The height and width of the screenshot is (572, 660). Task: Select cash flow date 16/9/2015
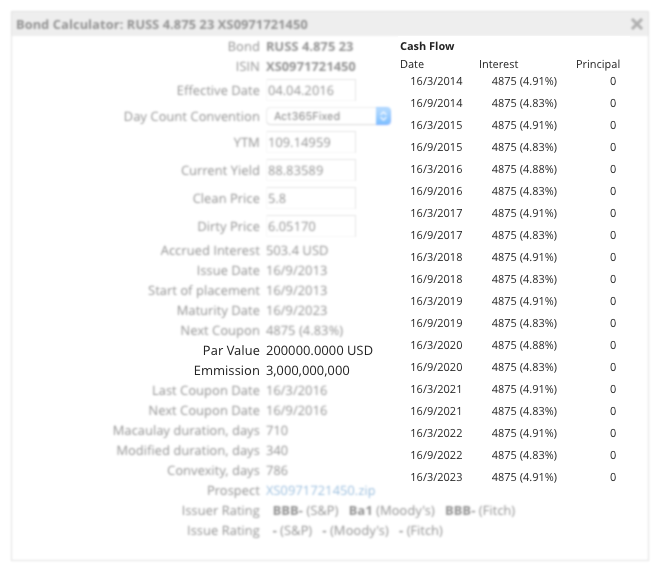click(x=436, y=147)
